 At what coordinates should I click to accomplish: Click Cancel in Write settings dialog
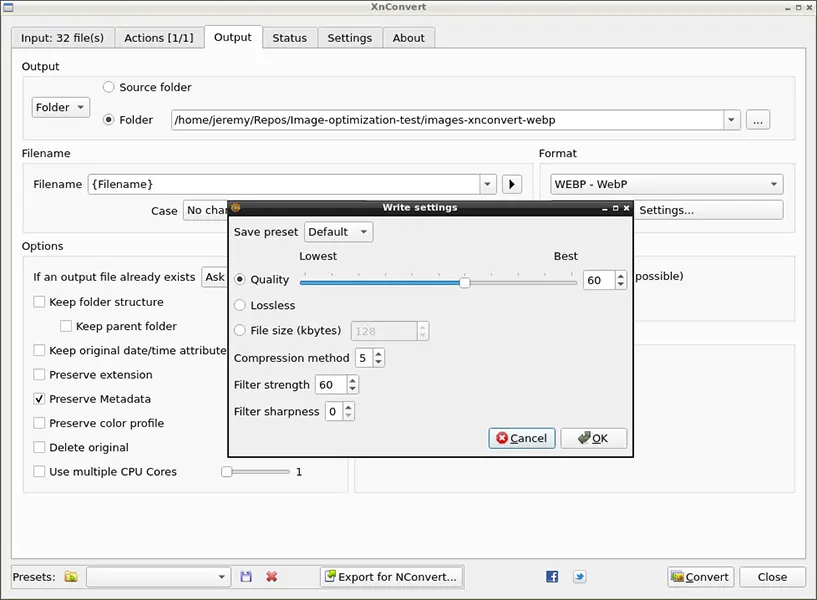tap(522, 438)
